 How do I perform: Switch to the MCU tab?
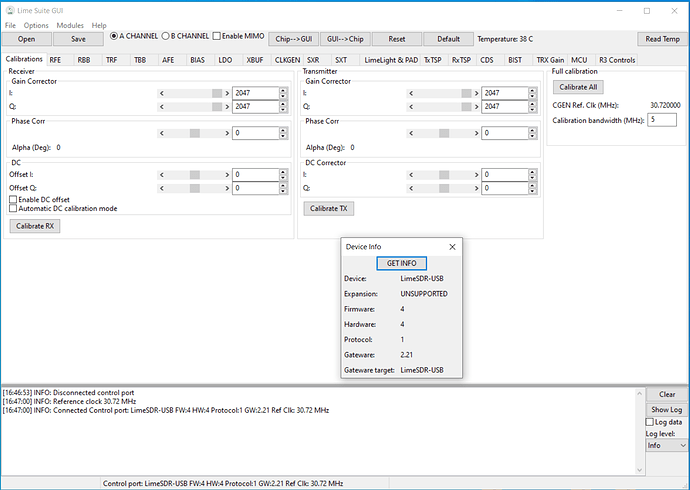579,60
